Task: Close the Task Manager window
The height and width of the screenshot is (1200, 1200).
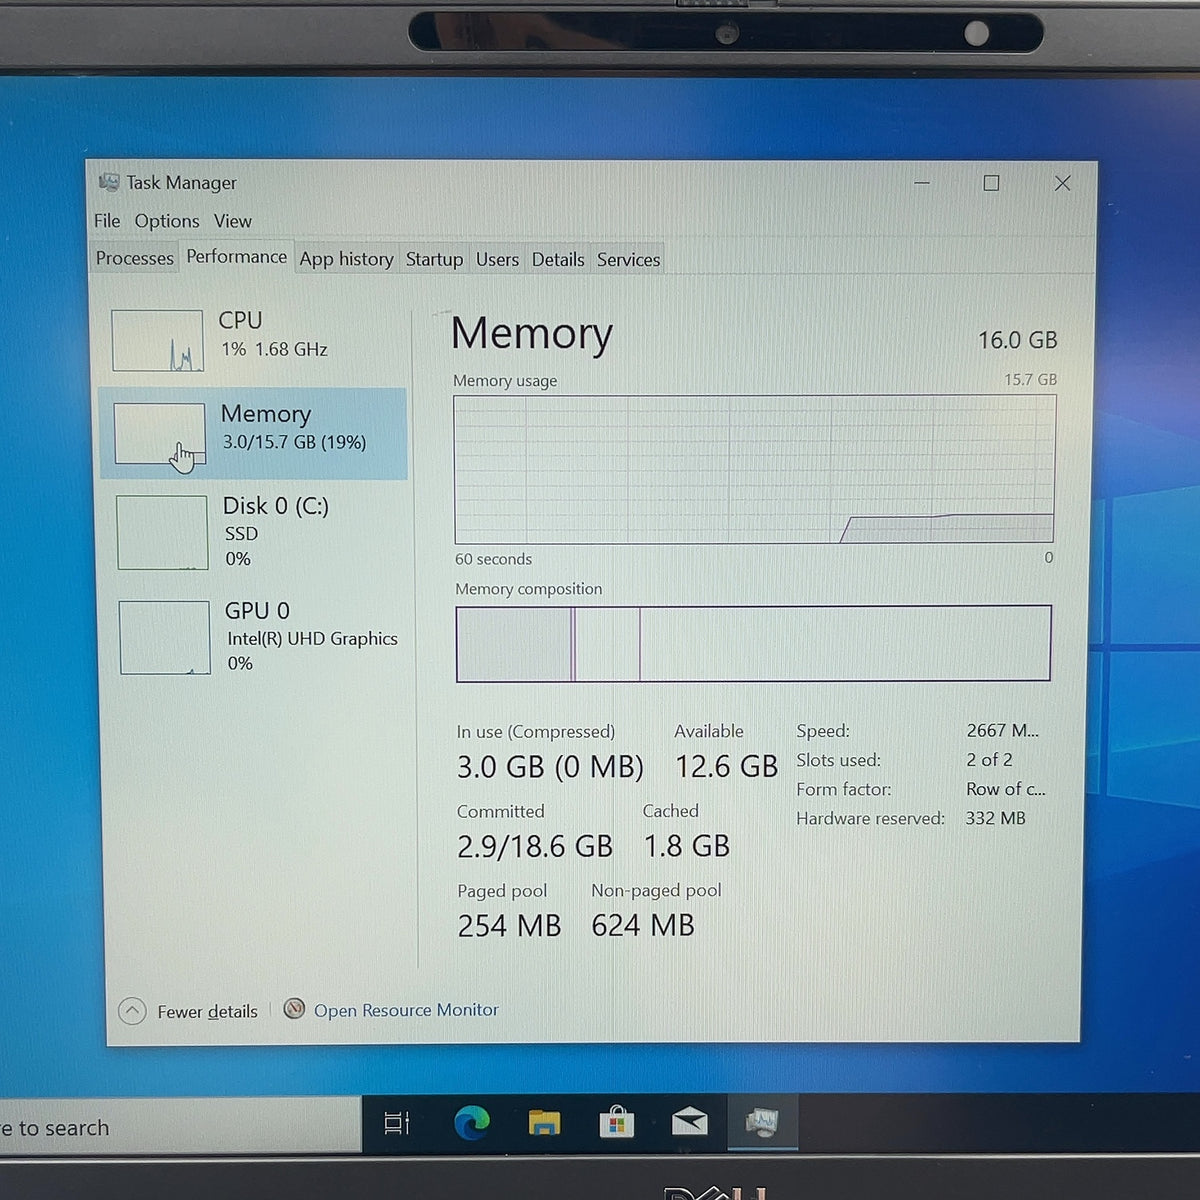Action: pyautogui.click(x=1062, y=183)
